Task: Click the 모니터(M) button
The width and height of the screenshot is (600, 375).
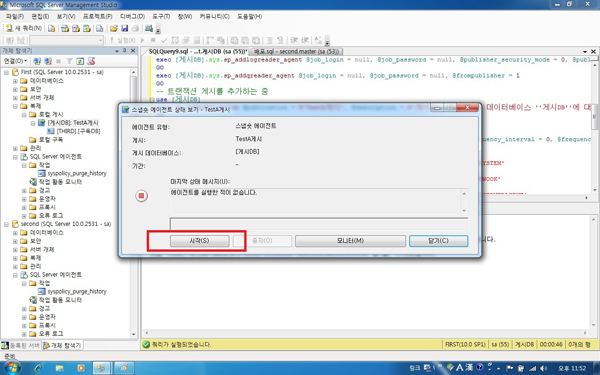Action: click(350, 241)
